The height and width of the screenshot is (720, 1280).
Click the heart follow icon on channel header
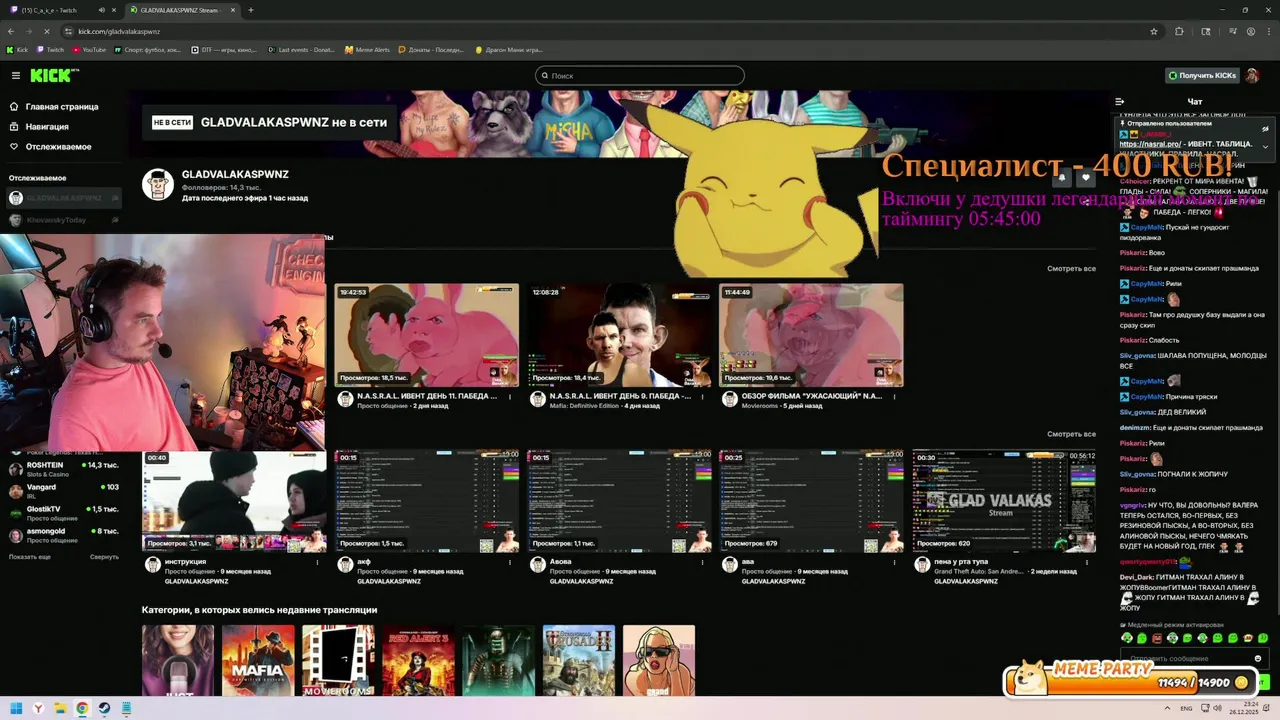point(1086,178)
